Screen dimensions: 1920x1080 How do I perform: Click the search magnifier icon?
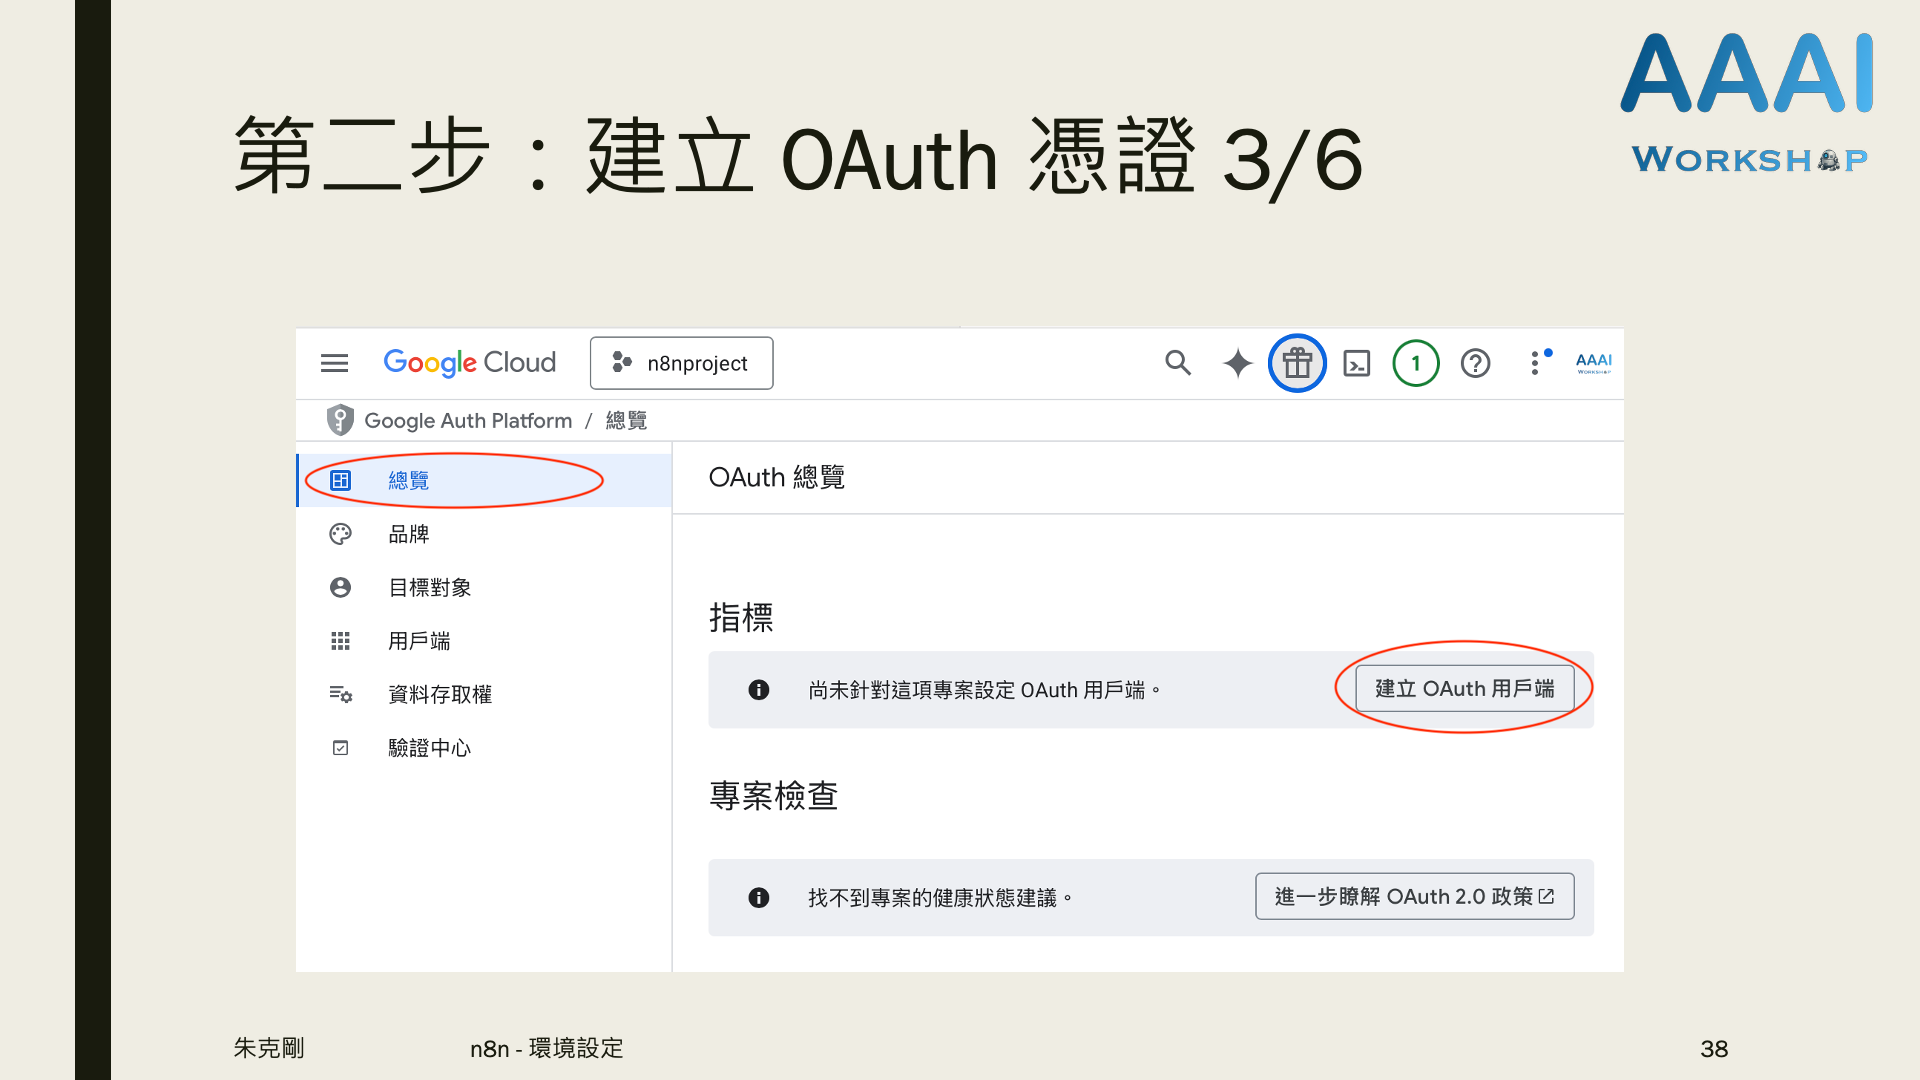point(1178,363)
